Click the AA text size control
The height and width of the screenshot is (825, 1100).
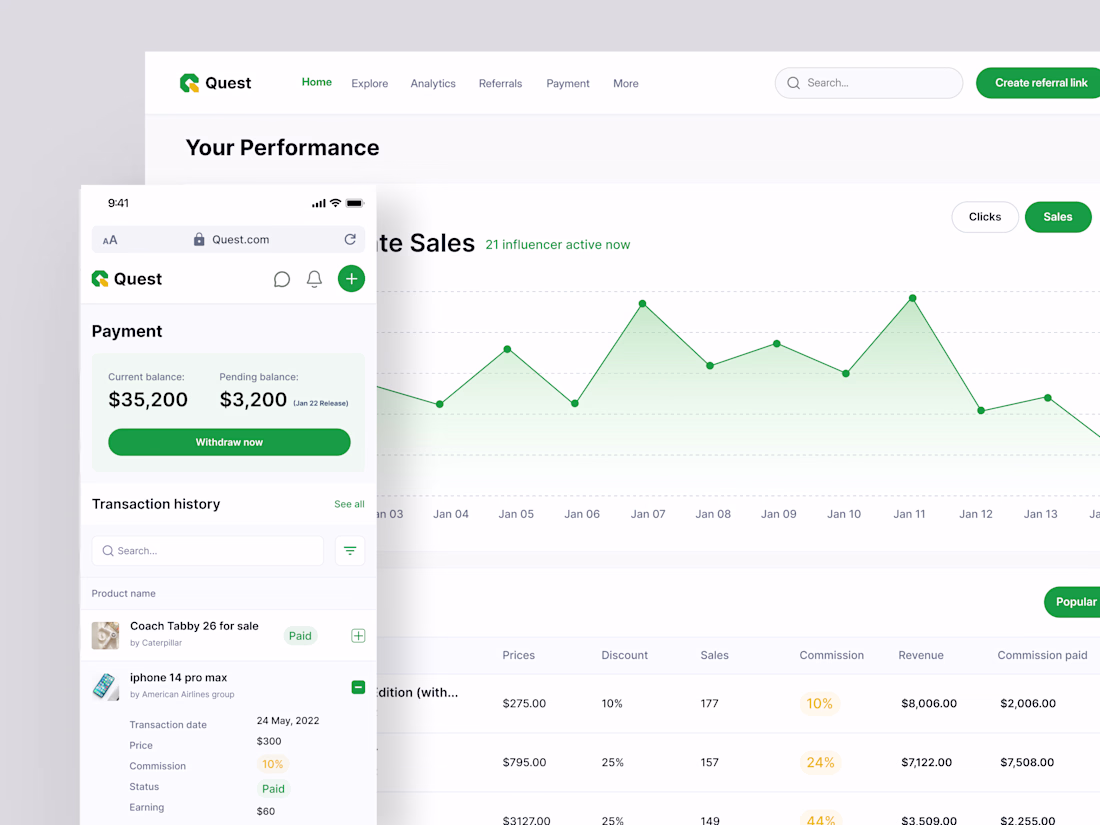(x=110, y=240)
